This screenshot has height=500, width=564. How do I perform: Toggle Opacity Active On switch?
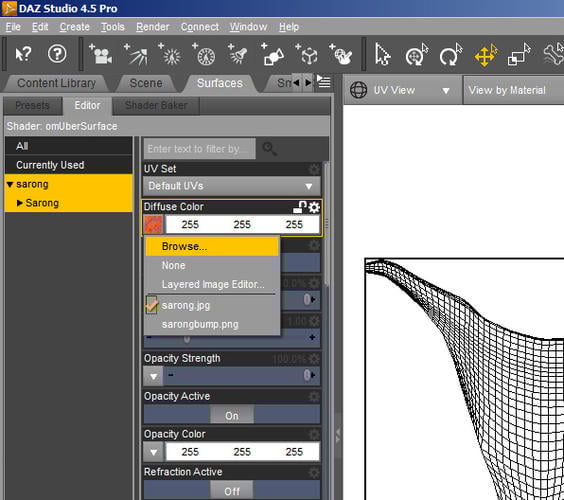click(x=232, y=414)
